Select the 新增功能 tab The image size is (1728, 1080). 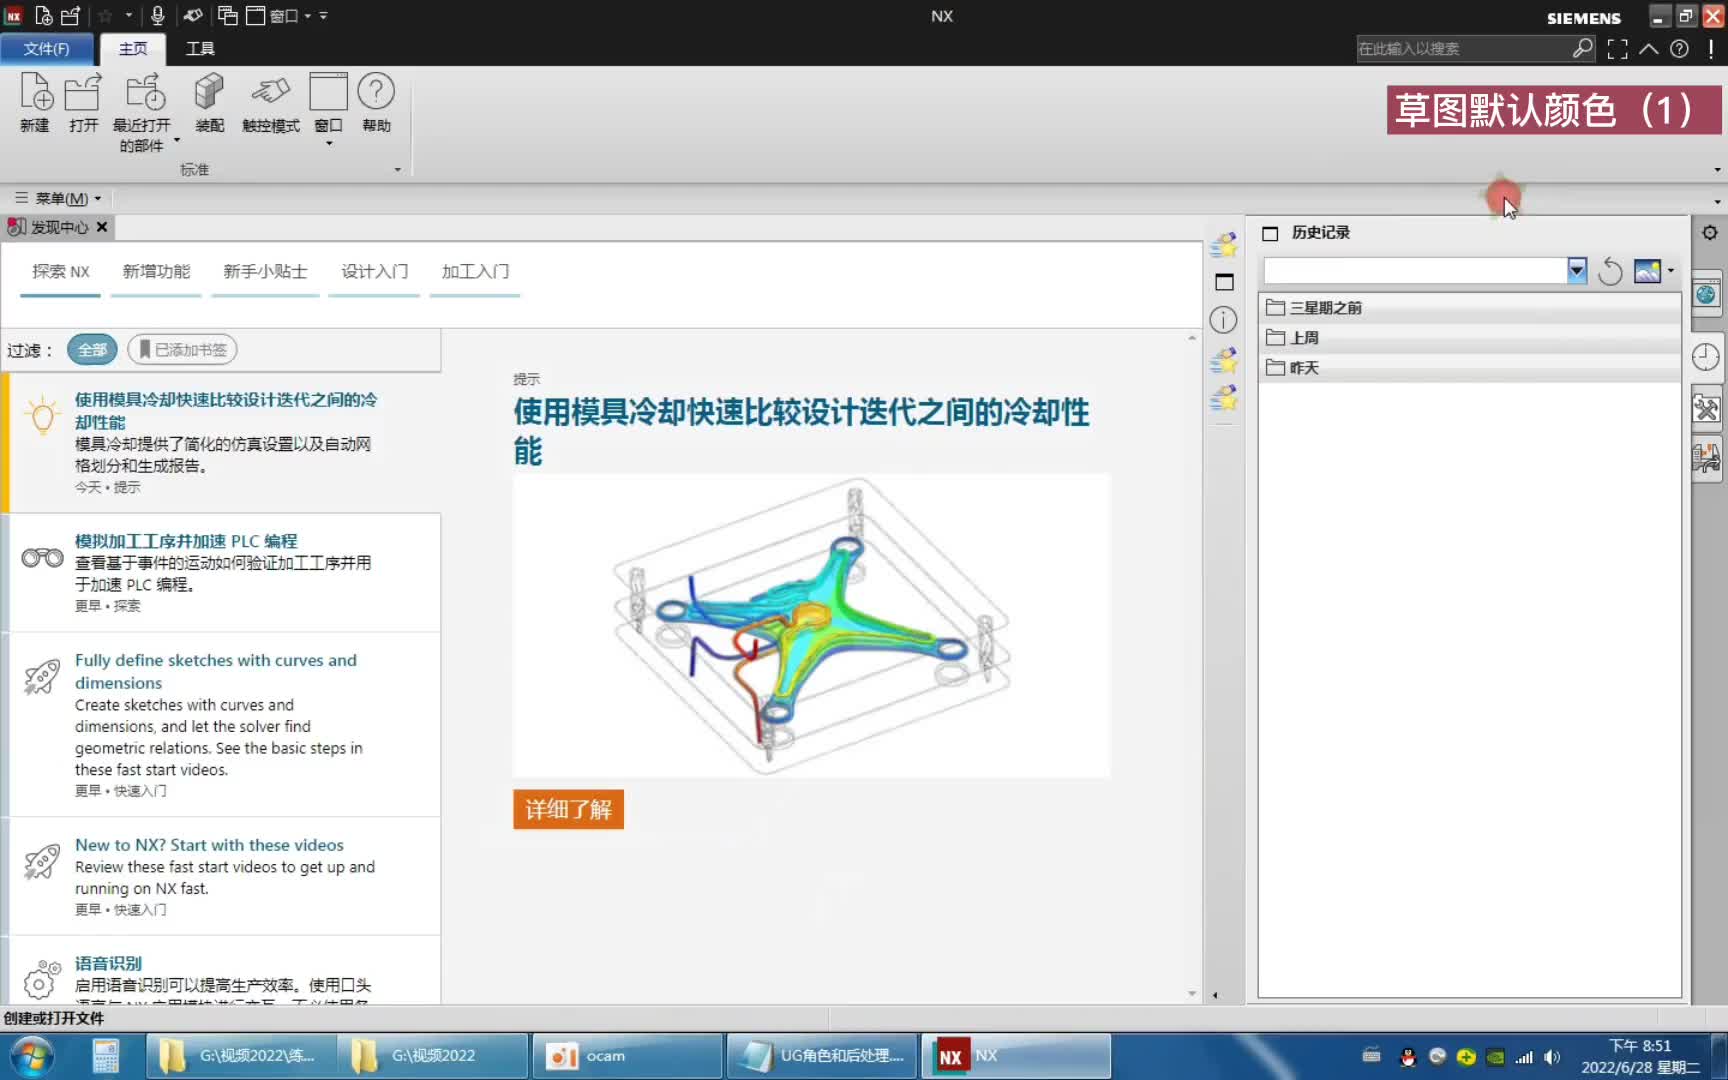[x=156, y=271]
